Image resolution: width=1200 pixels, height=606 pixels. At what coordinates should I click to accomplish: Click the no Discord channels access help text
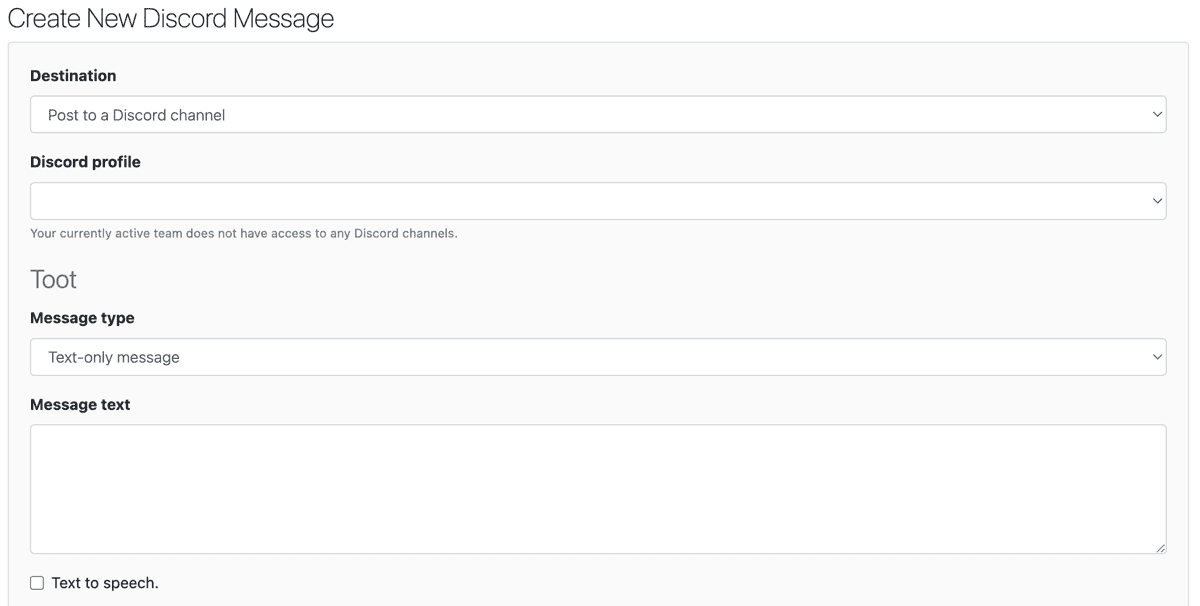pos(243,234)
